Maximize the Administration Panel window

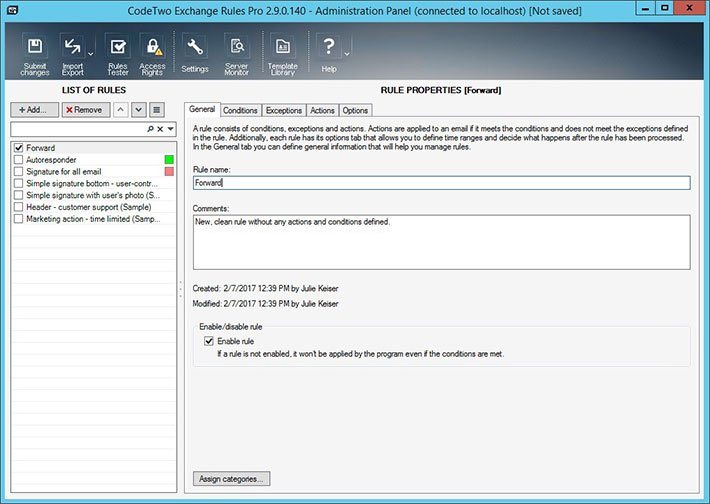[664, 8]
